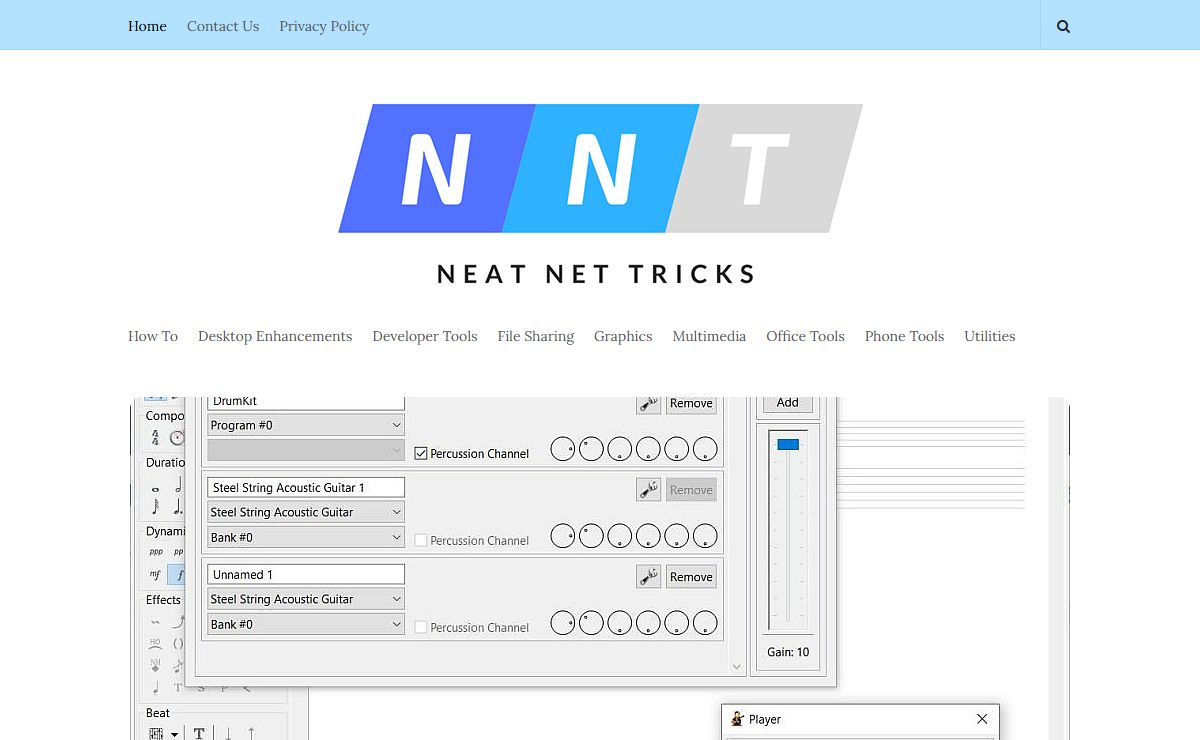Click the blue Gain slider handle
1200x740 pixels.
(788, 444)
